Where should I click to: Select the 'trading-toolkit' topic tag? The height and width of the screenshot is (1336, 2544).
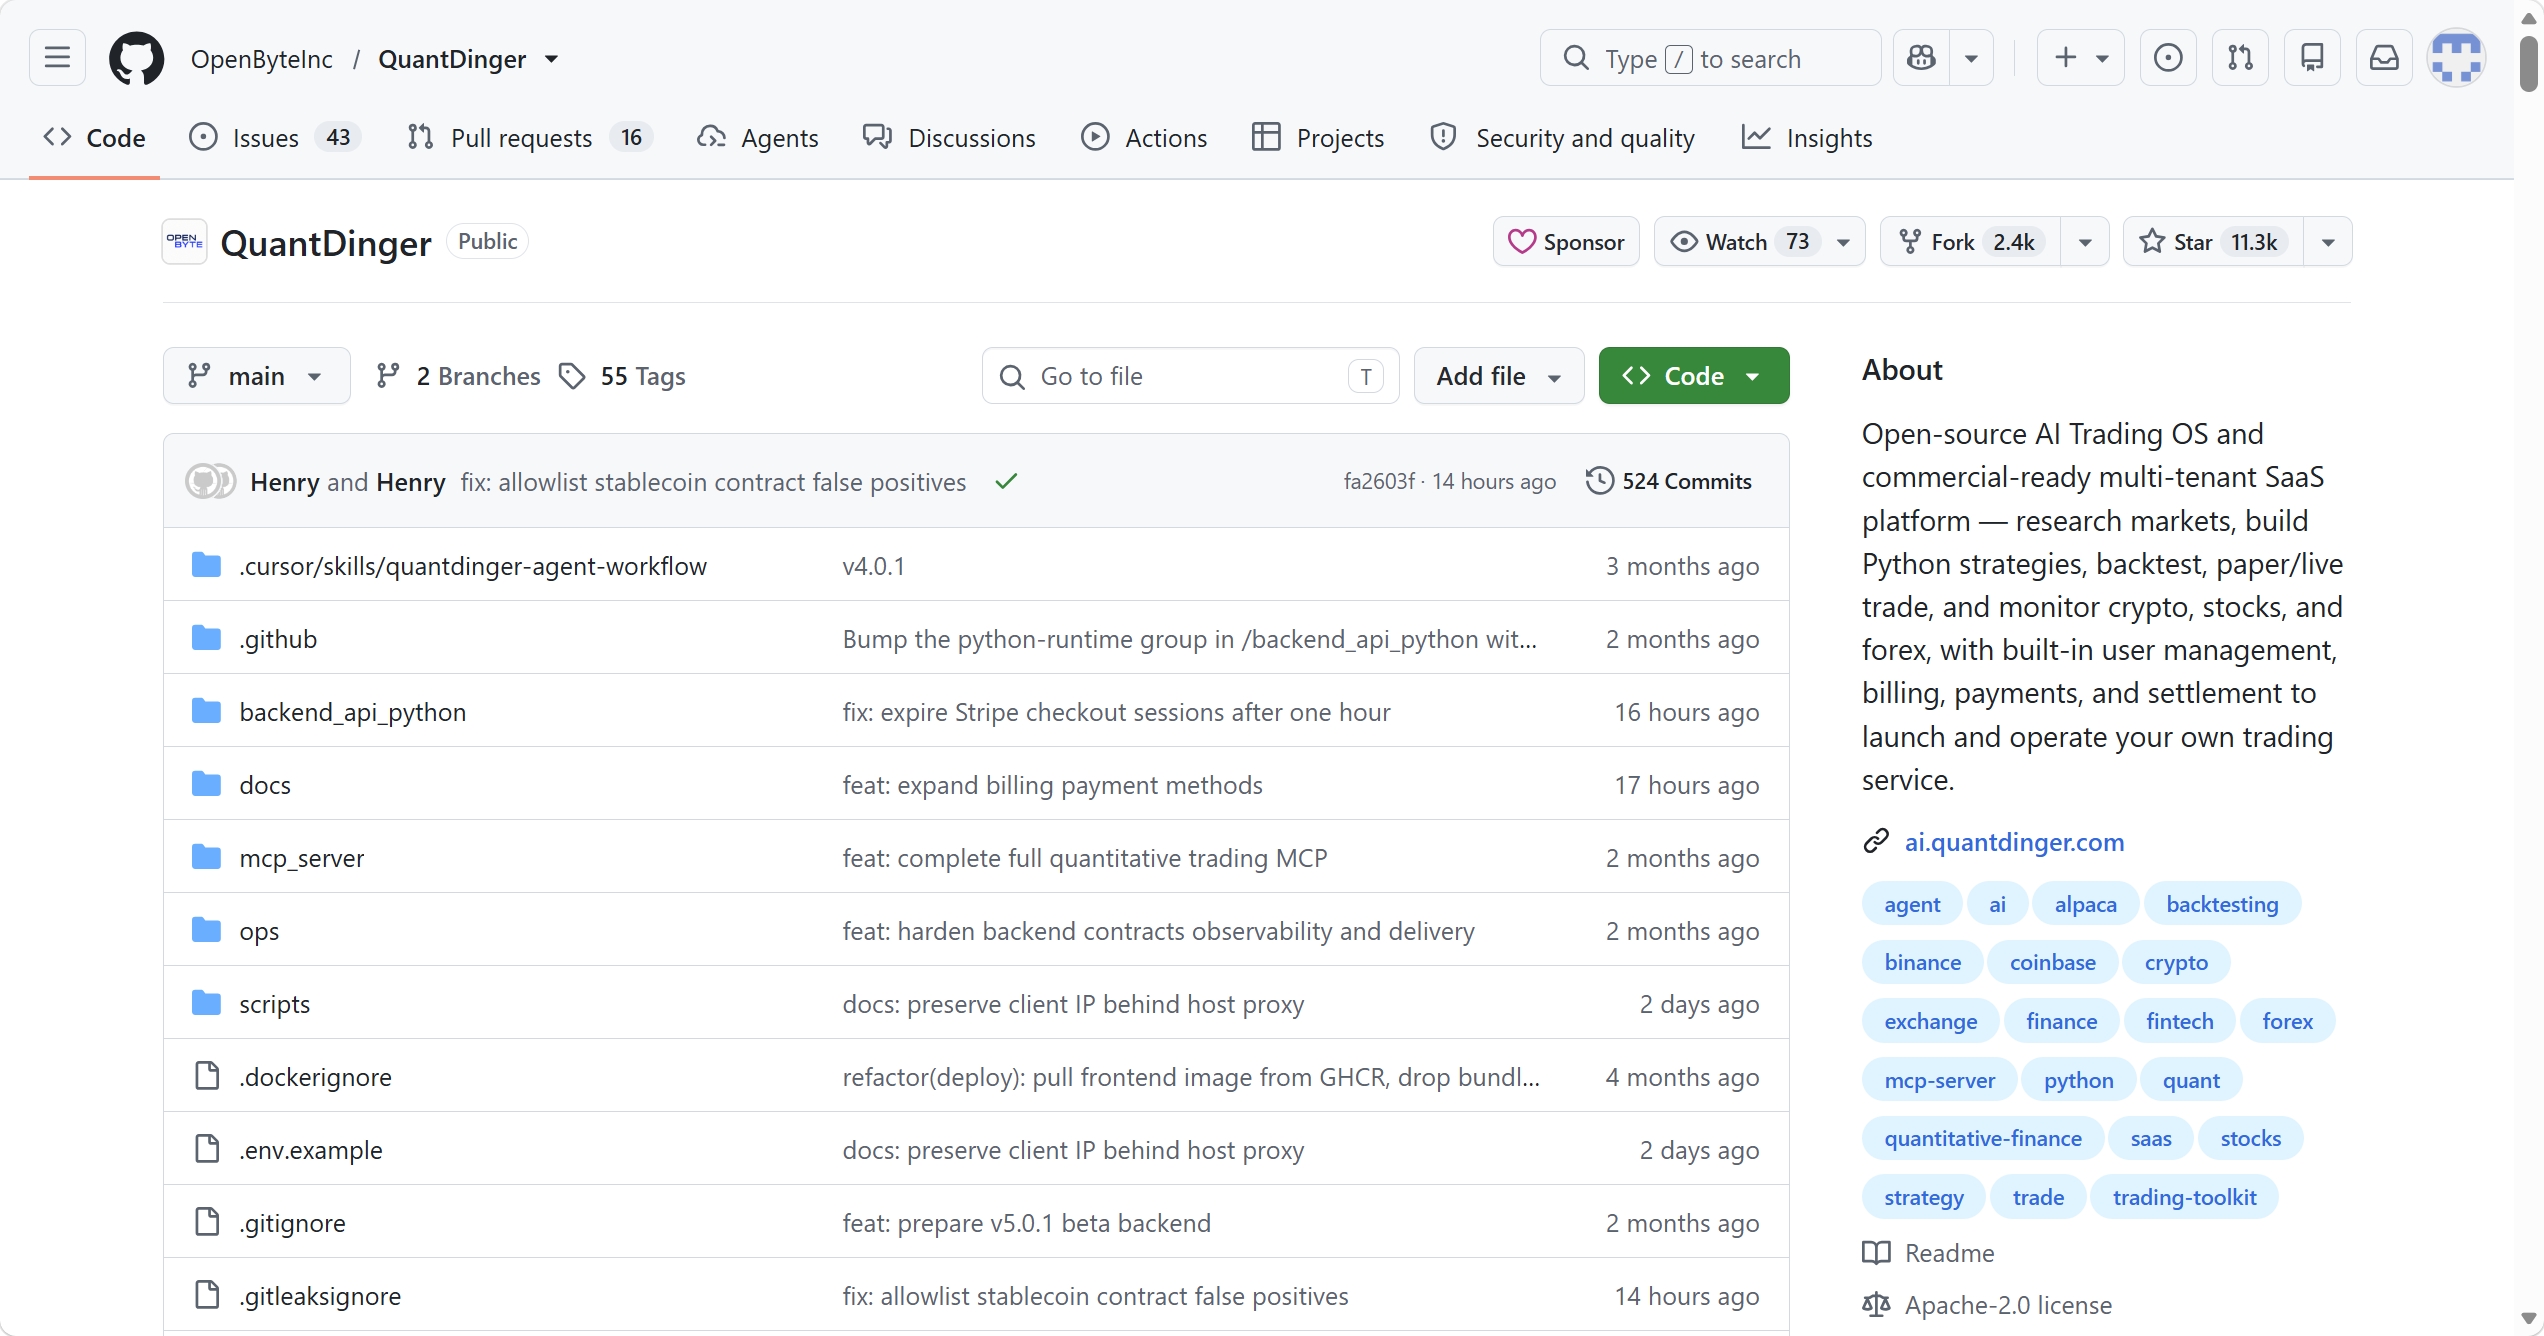click(2184, 1197)
